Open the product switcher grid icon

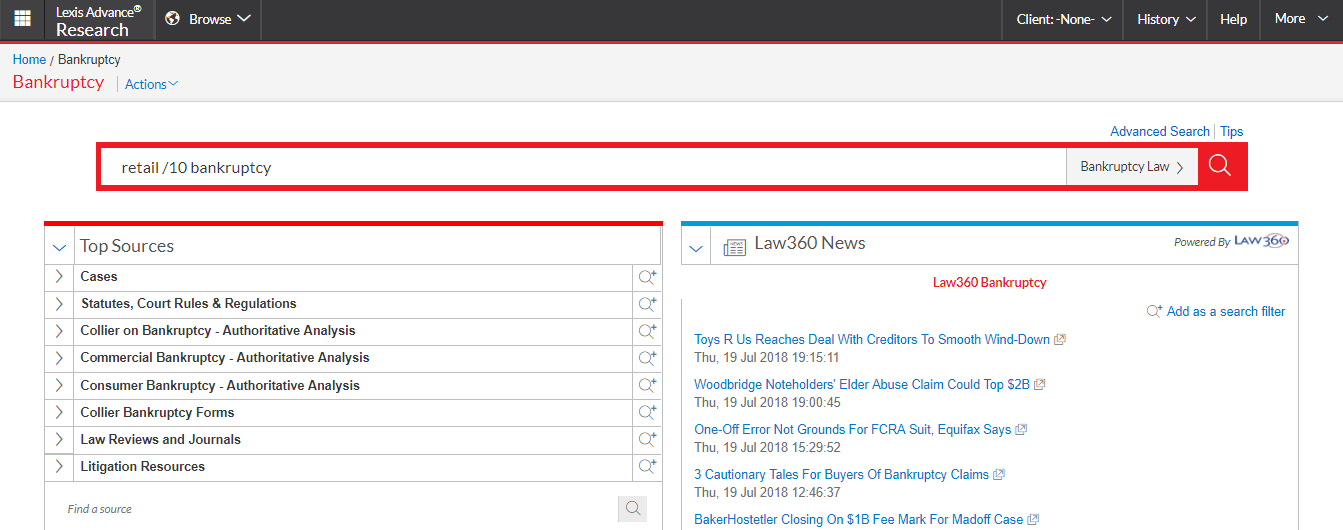[x=22, y=19]
